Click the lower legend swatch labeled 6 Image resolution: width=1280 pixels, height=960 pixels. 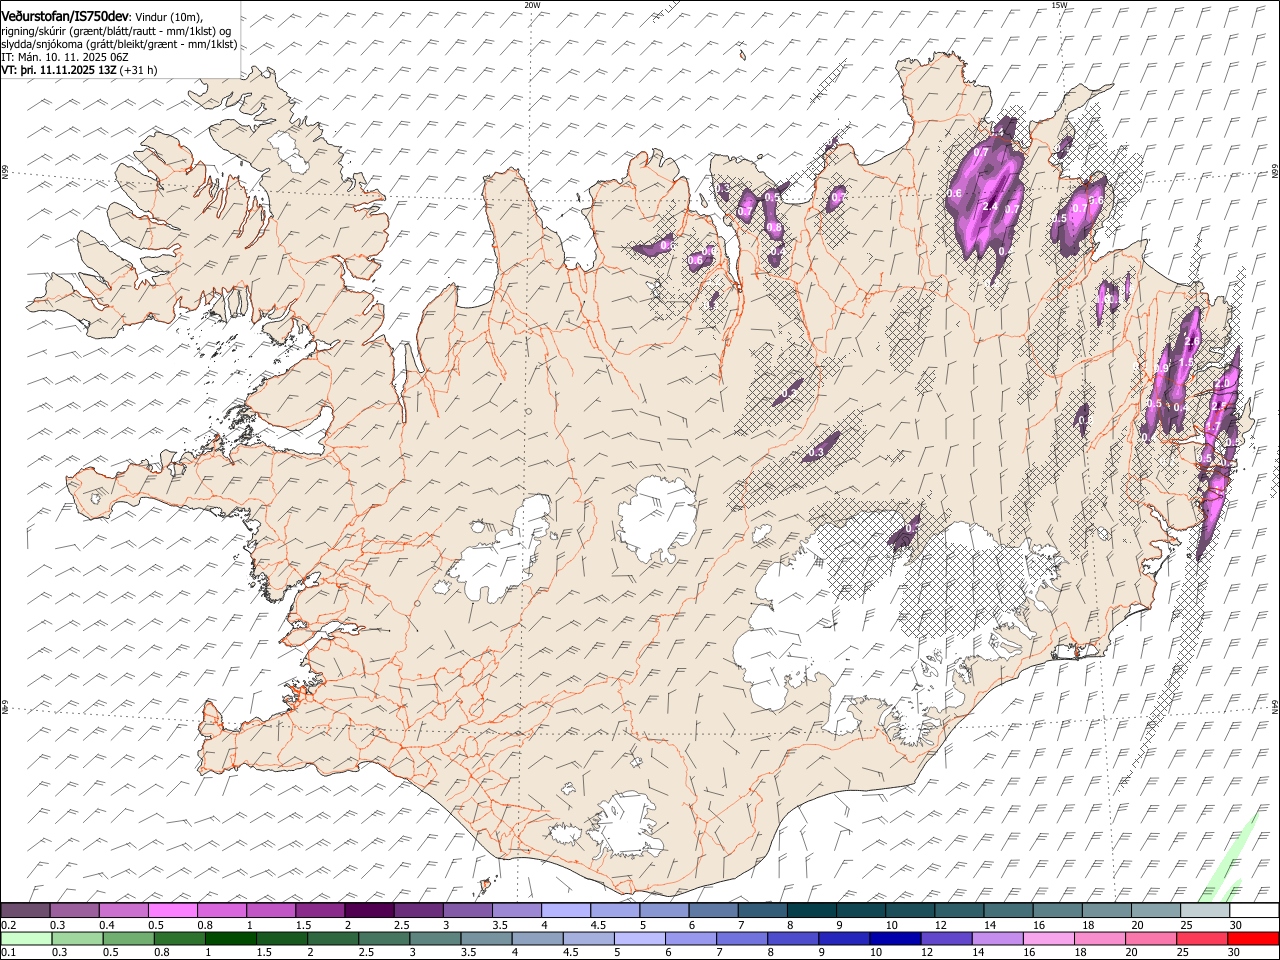[690, 939]
